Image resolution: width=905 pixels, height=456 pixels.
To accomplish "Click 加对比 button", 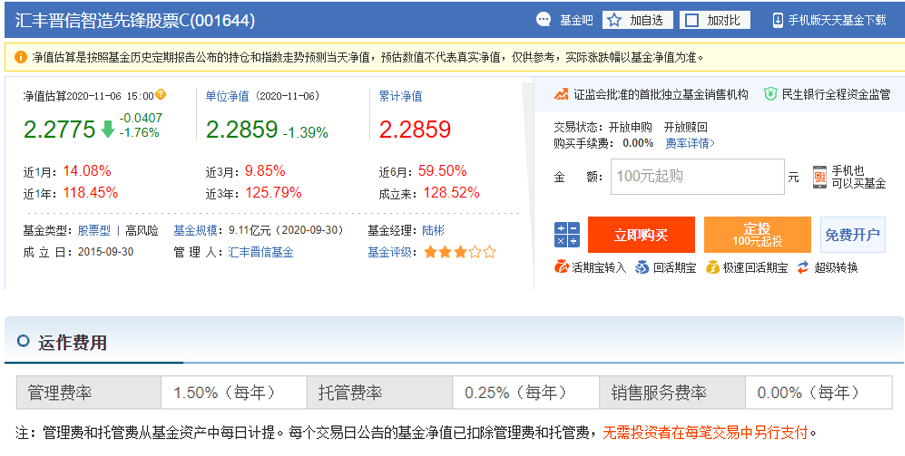I will (715, 21).
